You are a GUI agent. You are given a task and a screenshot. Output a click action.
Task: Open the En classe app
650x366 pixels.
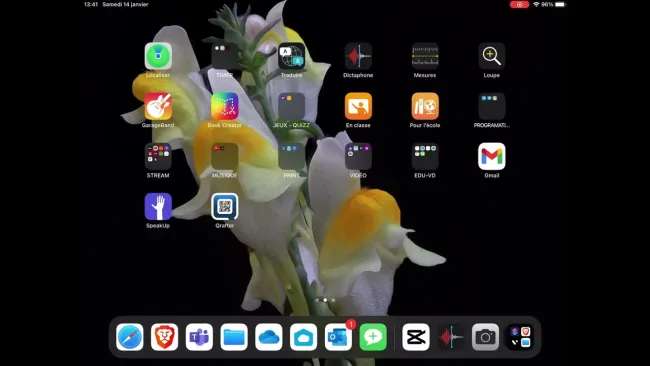coord(358,106)
